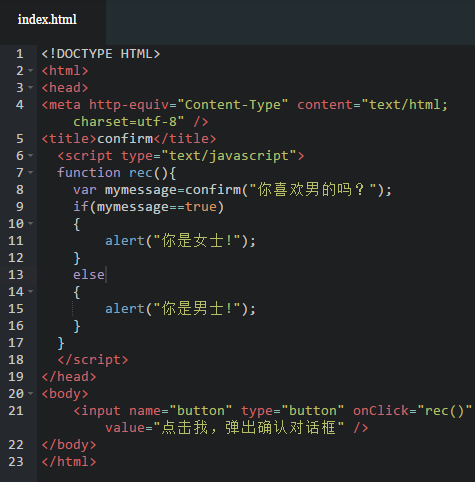The image size is (475, 482).
Task: Click the <!DOCTYPE HTML> declaration
Action: click(x=101, y=54)
